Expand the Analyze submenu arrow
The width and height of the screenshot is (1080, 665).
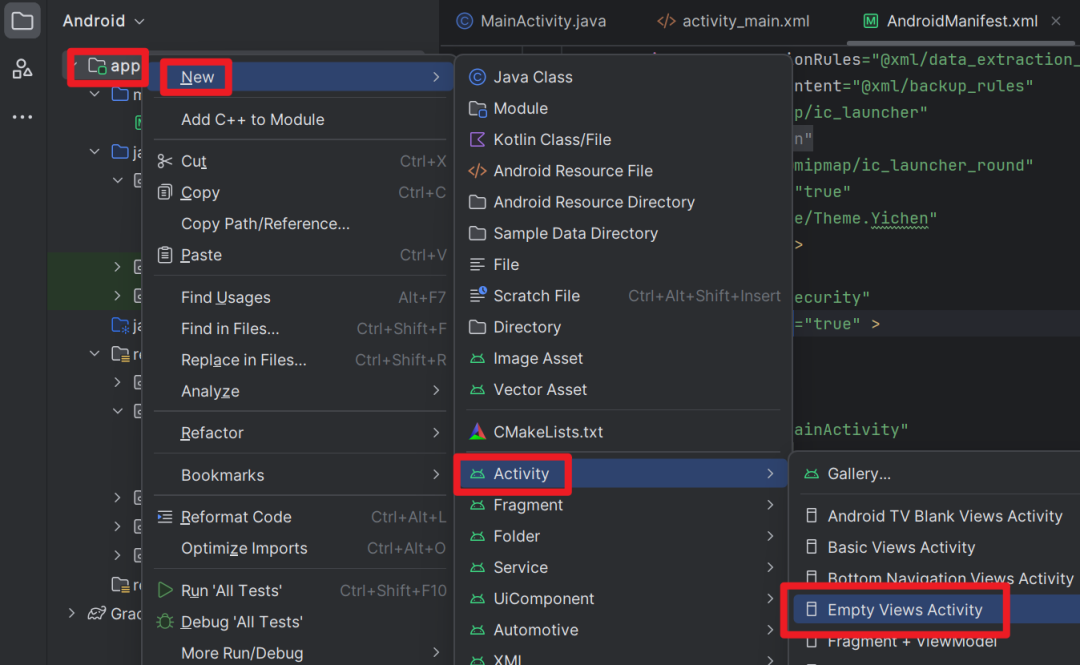click(x=436, y=391)
